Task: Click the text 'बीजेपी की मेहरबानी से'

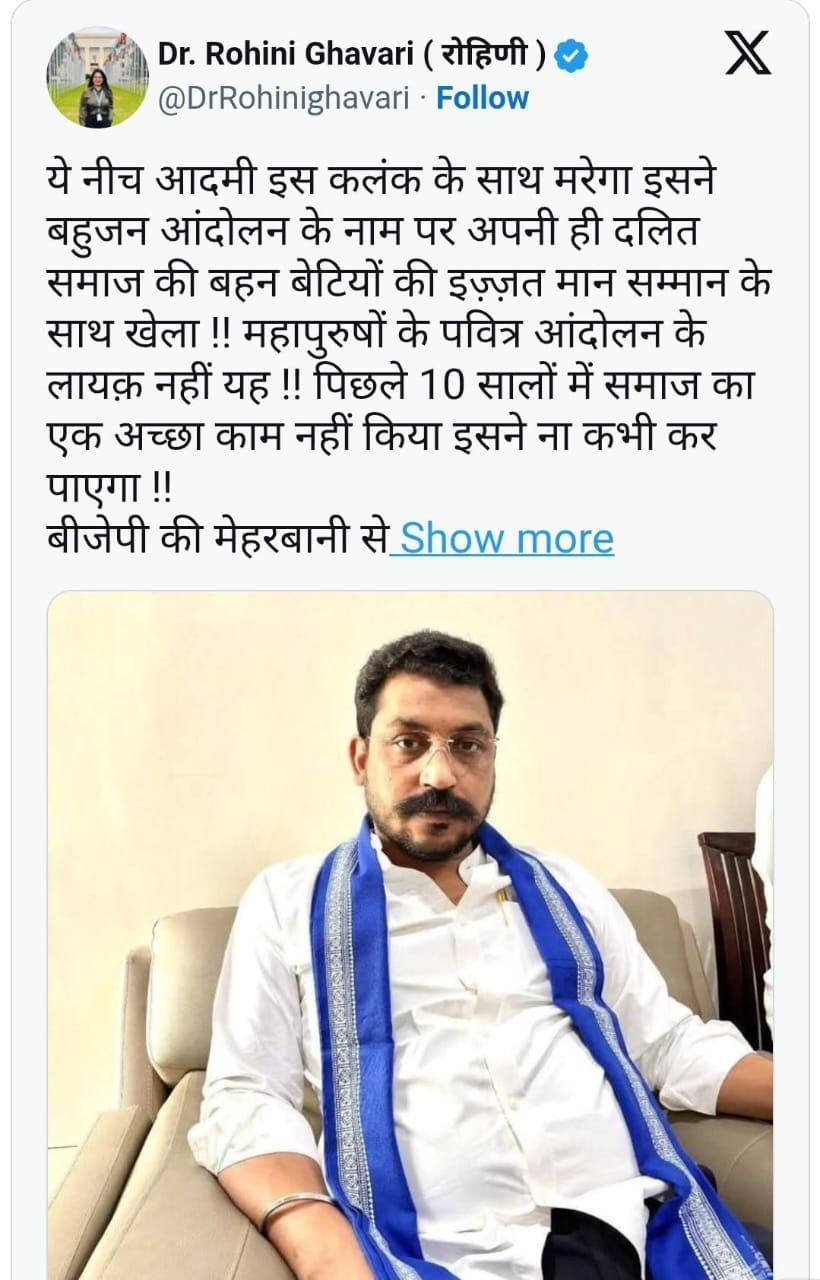Action: pyautogui.click(x=218, y=538)
